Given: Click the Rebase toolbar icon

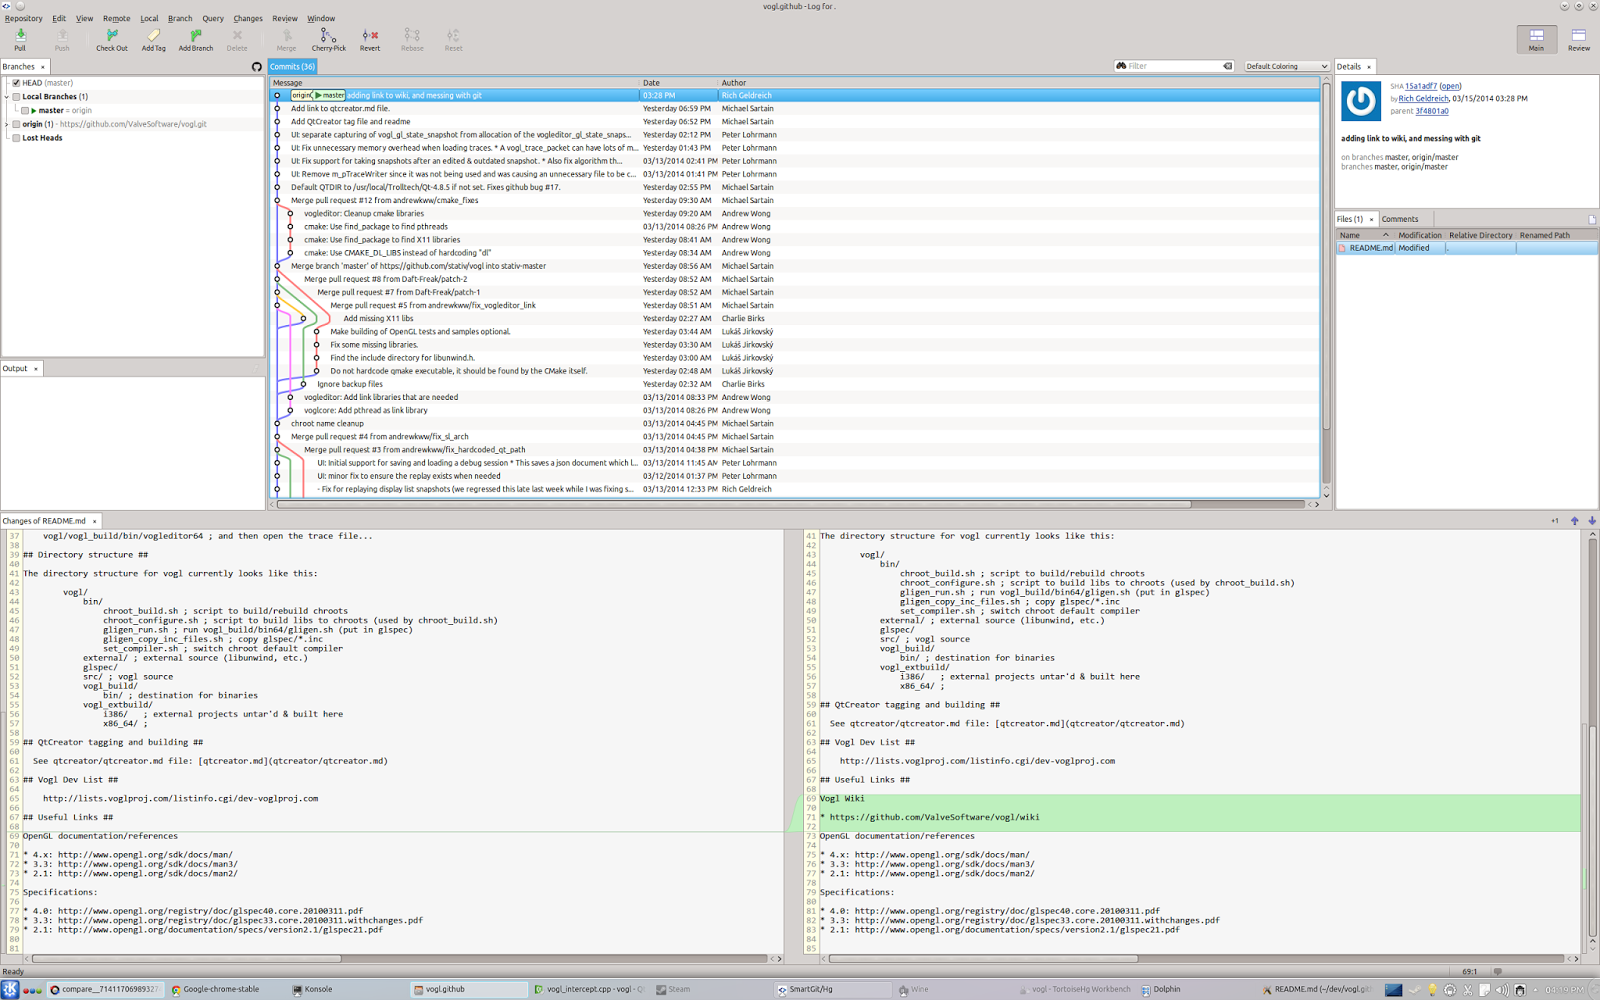Looking at the screenshot, I should (412, 39).
